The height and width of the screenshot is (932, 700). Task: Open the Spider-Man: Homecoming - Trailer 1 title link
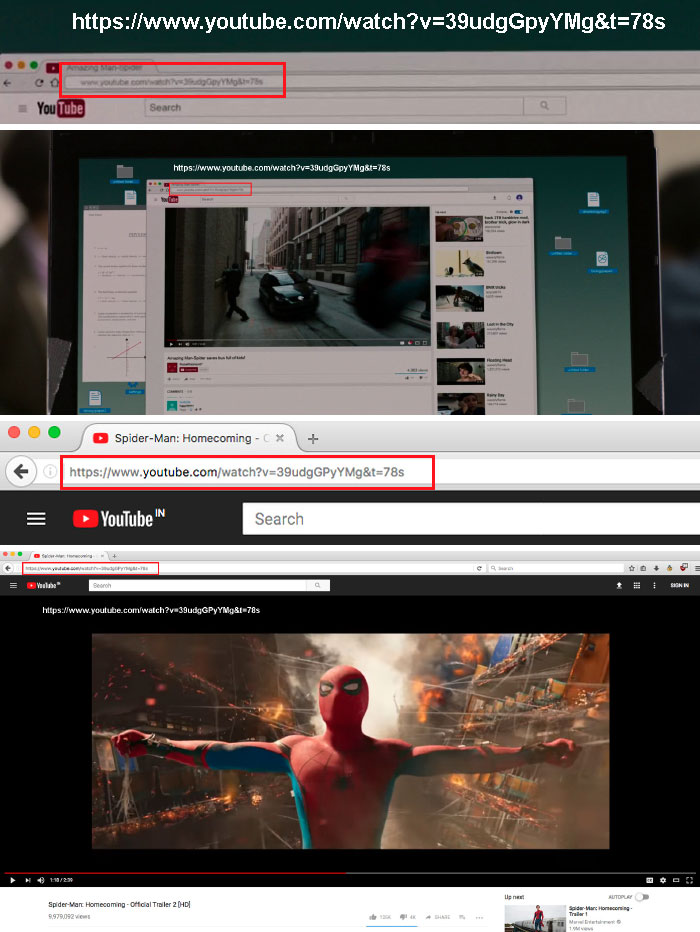click(x=600, y=911)
